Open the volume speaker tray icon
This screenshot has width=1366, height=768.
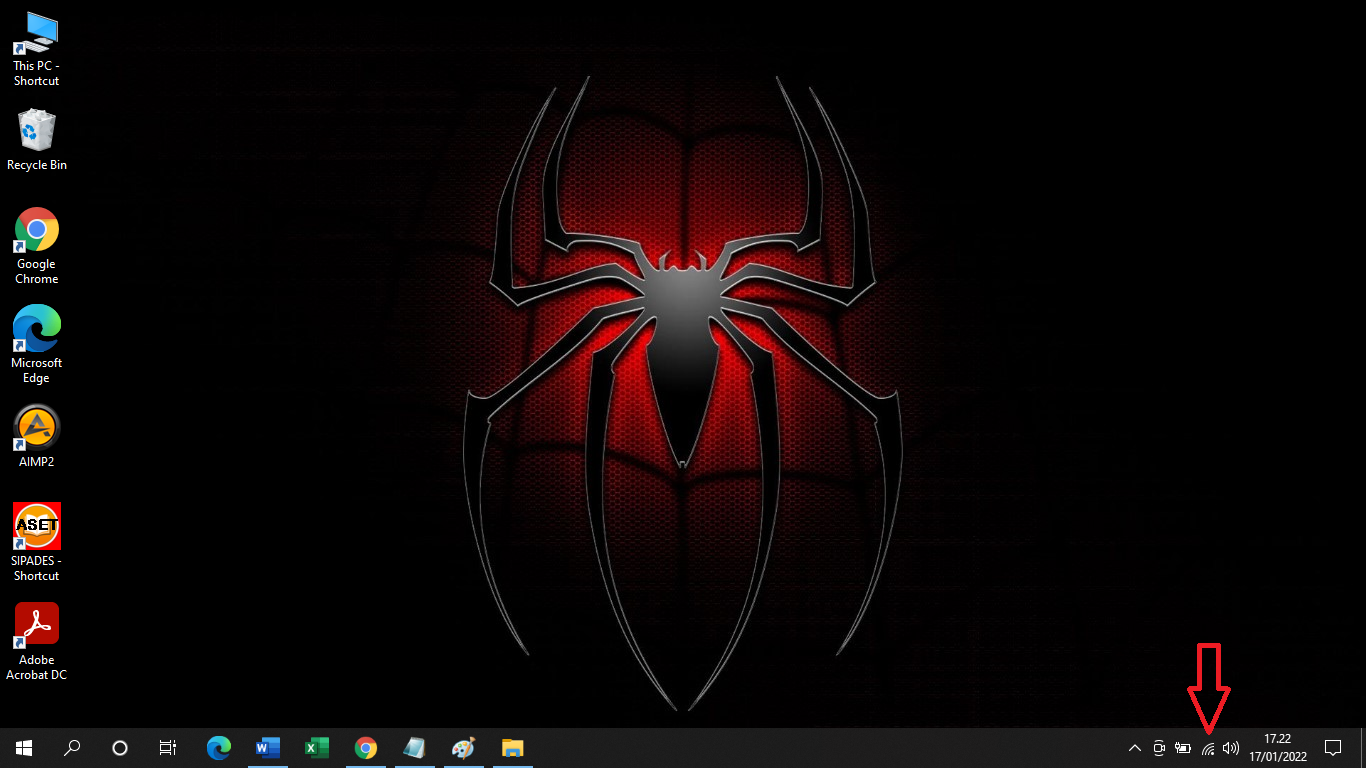click(1232, 748)
